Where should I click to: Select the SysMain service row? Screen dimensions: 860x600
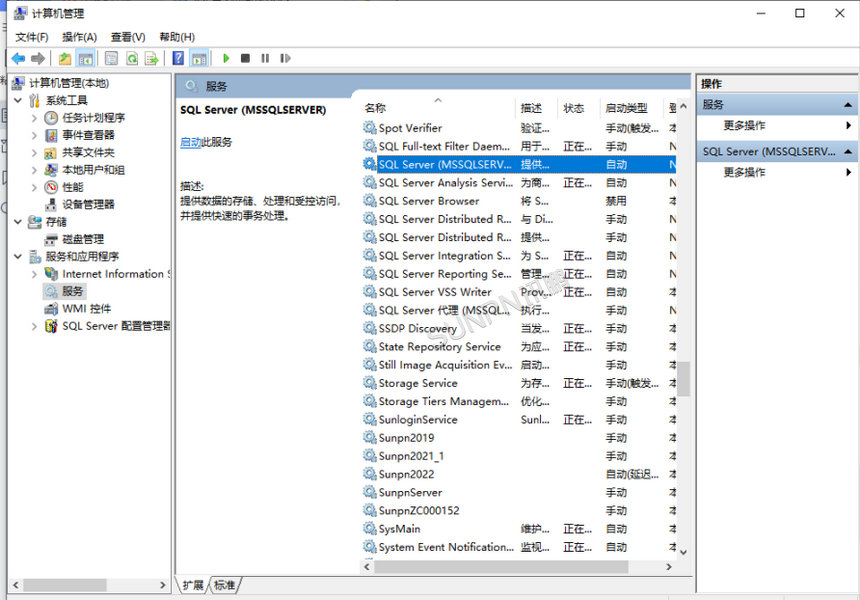click(519, 529)
